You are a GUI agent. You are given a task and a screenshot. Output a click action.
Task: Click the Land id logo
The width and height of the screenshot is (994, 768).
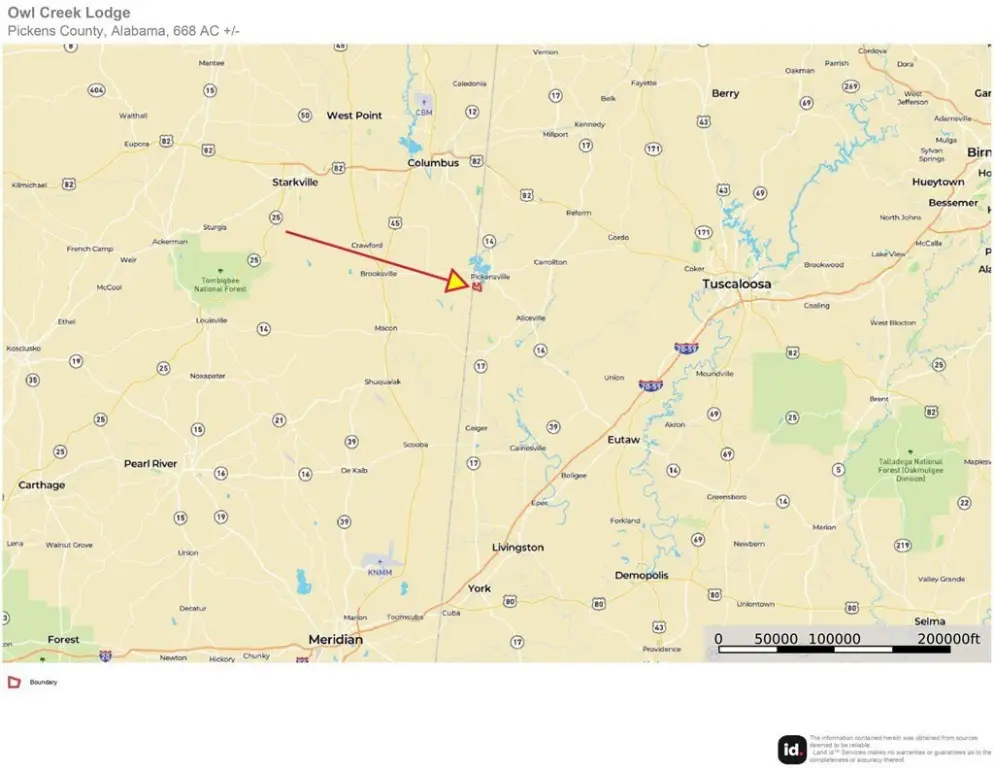coord(792,750)
